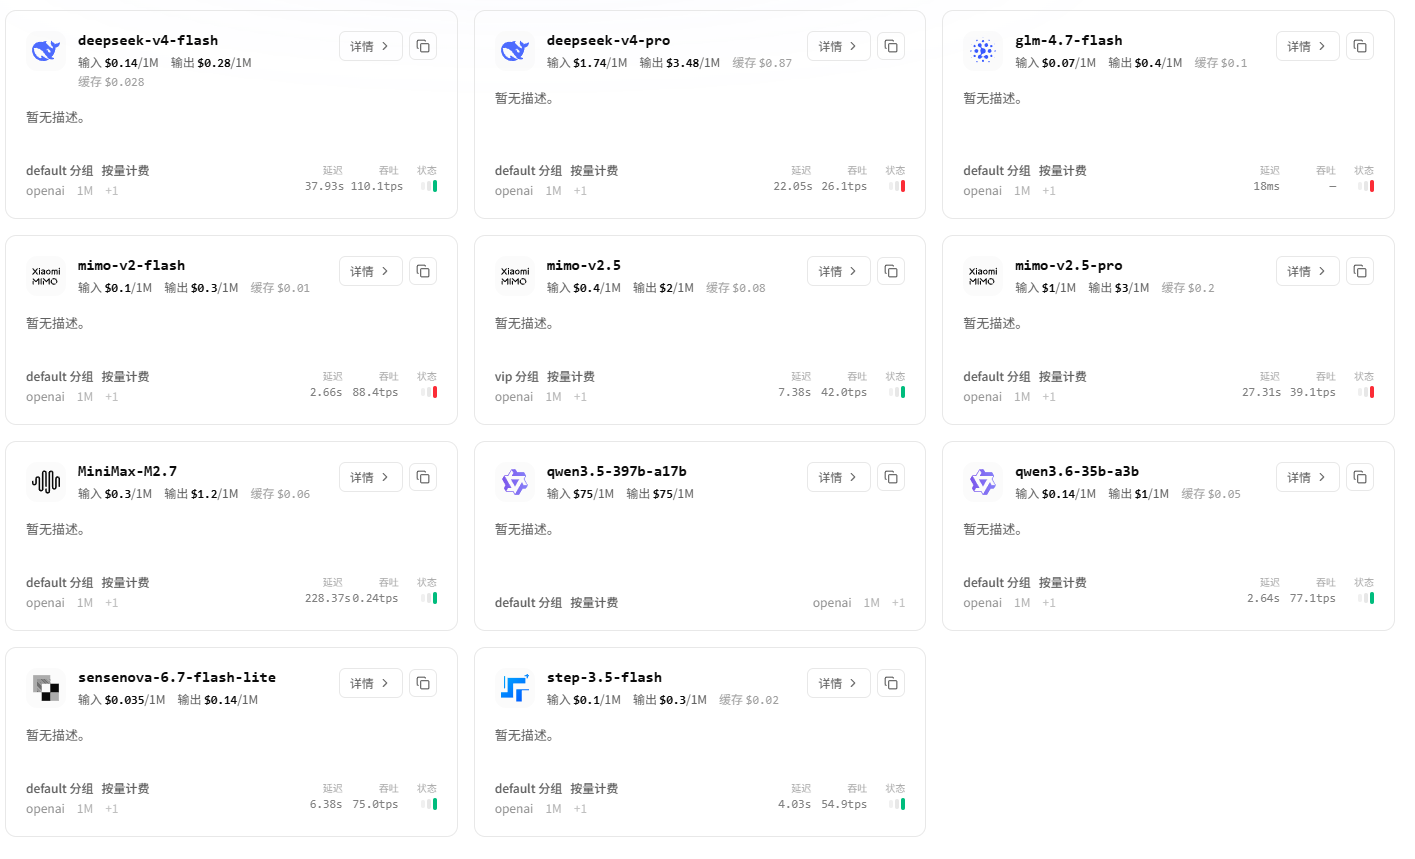This screenshot has height=859, width=1415.
Task: Copy the MiniMax-M2.7 model name
Action: pos(423,477)
